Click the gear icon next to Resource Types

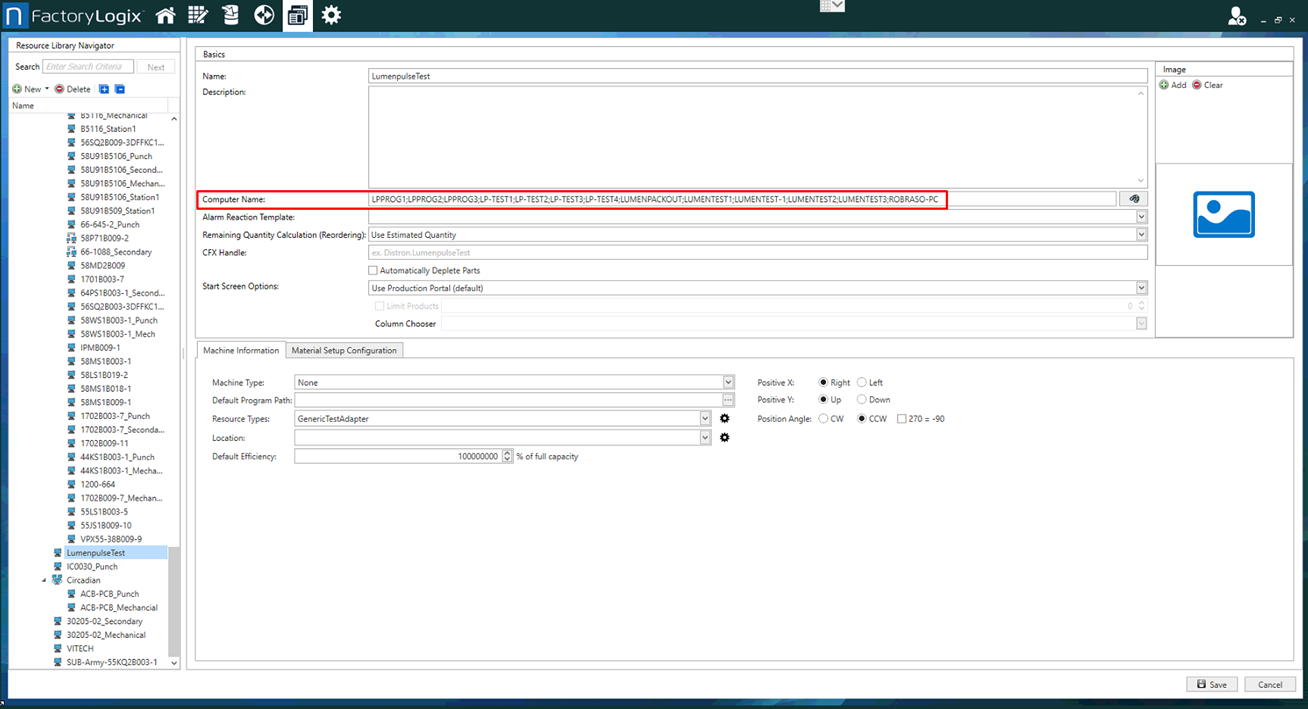(x=725, y=419)
